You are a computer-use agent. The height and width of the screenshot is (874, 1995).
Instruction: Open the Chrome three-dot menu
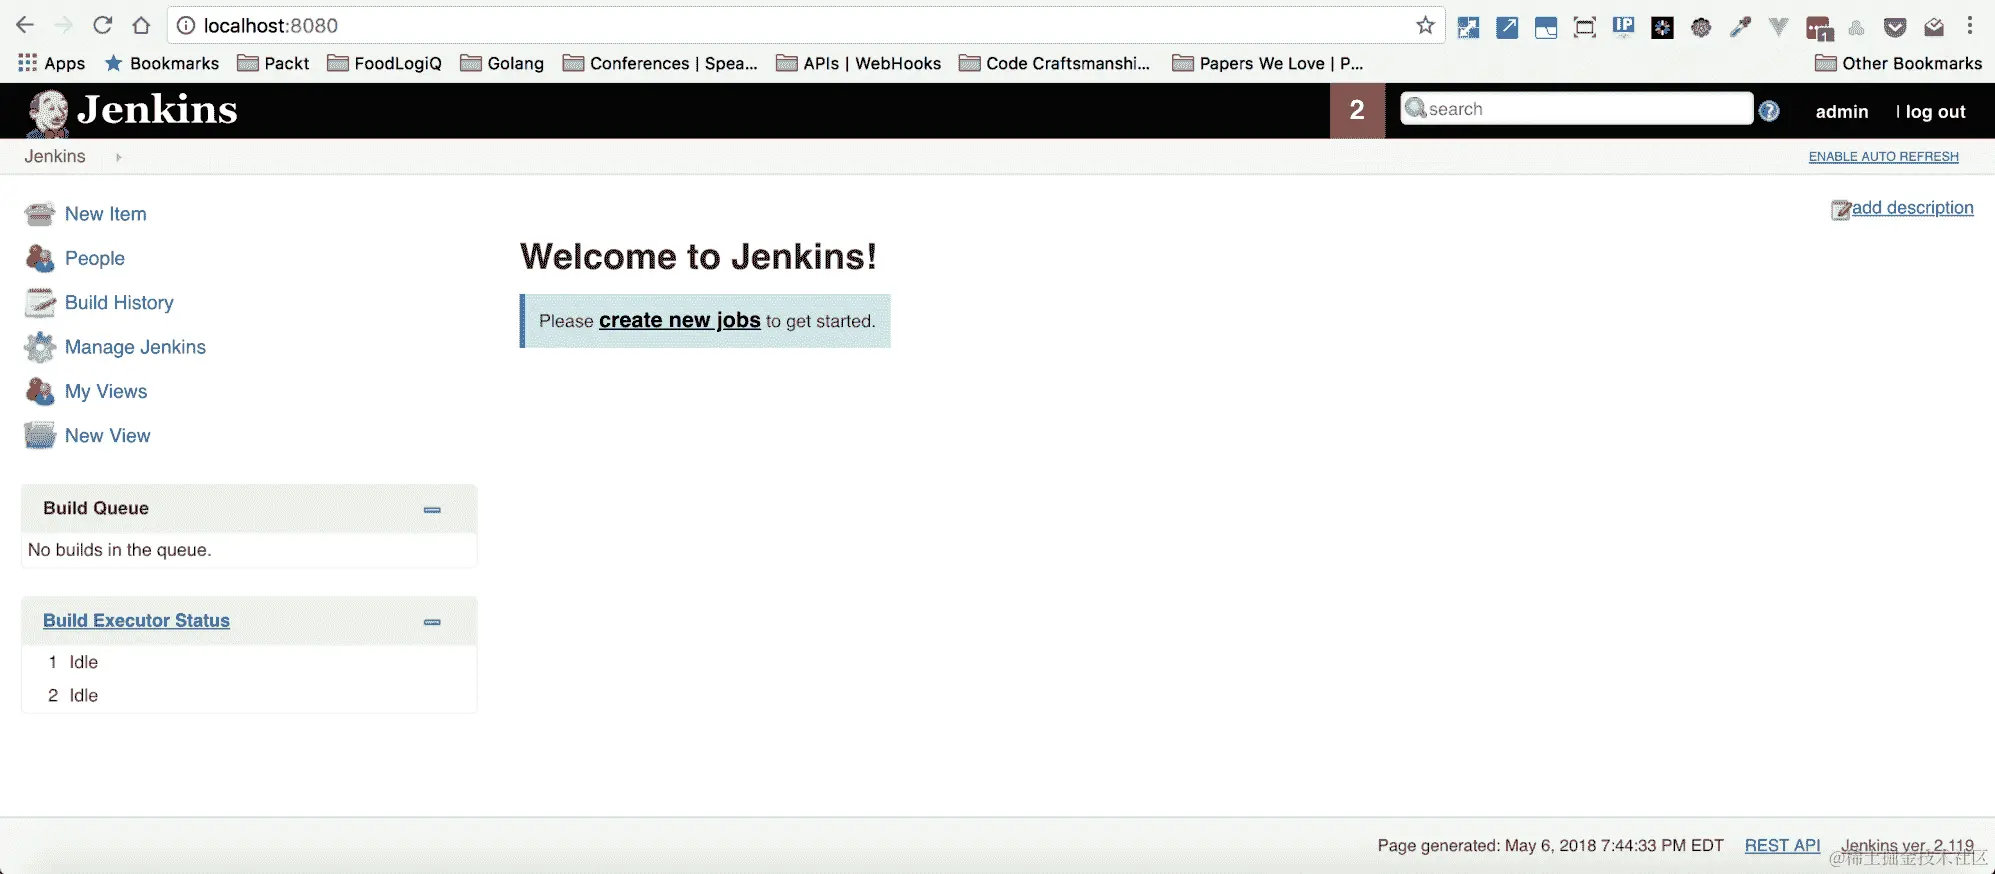(x=1970, y=26)
